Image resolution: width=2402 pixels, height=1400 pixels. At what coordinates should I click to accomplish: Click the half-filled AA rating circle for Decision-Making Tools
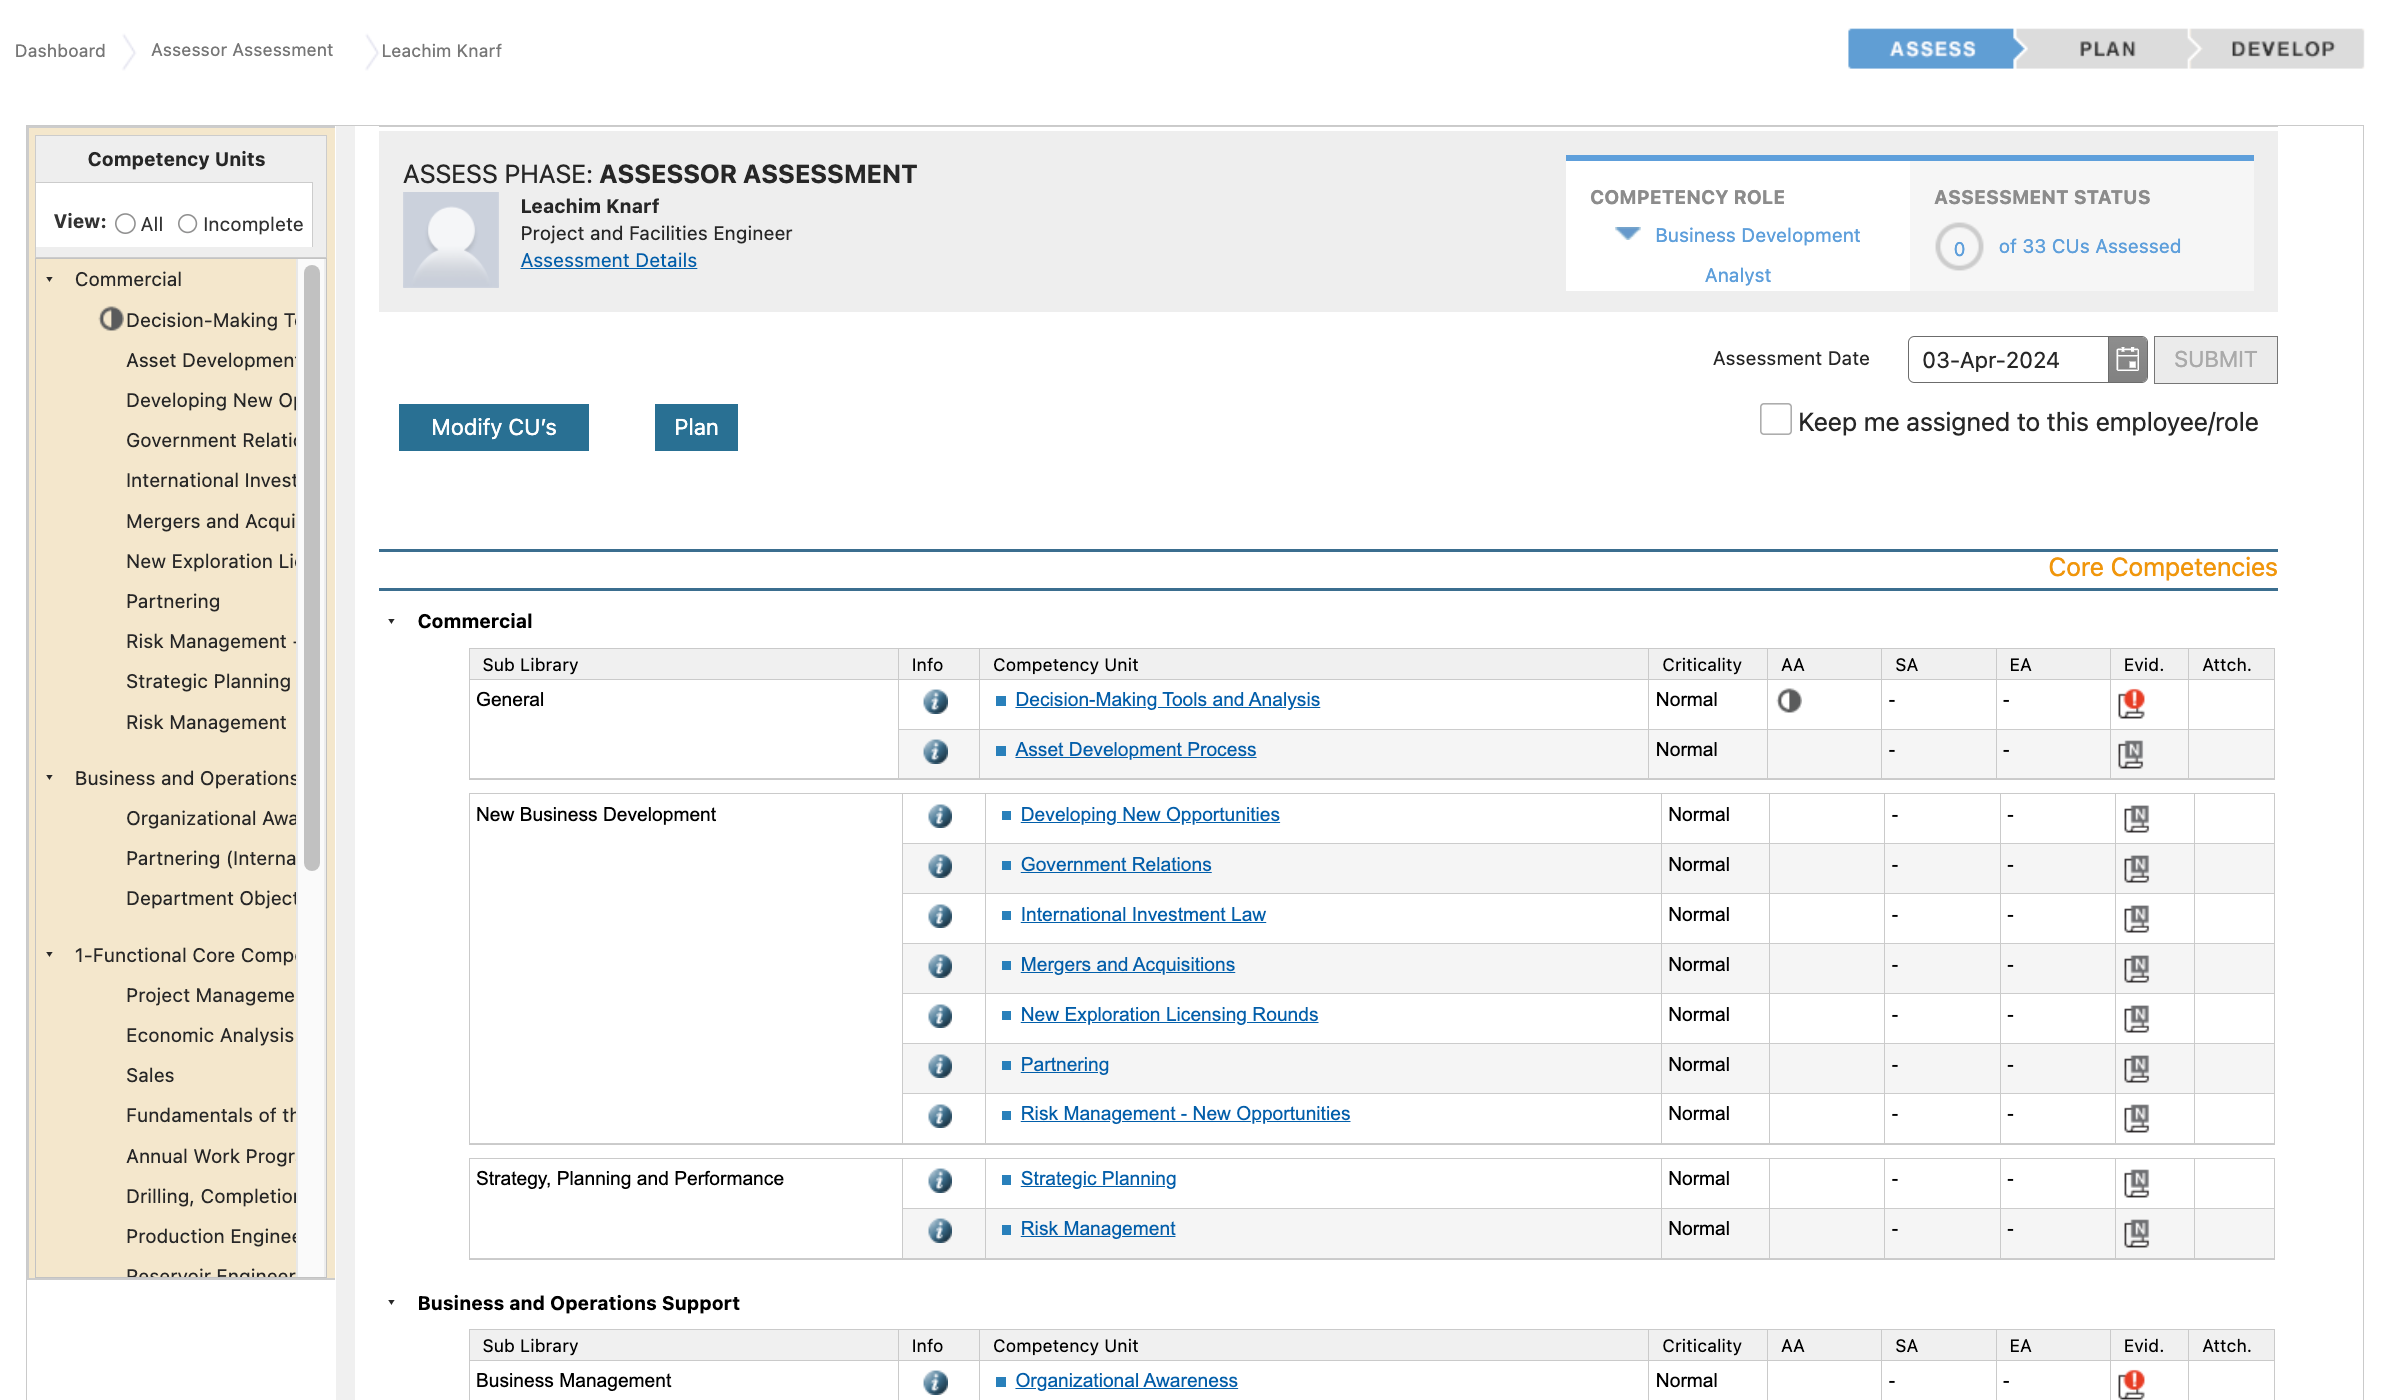coord(1790,701)
